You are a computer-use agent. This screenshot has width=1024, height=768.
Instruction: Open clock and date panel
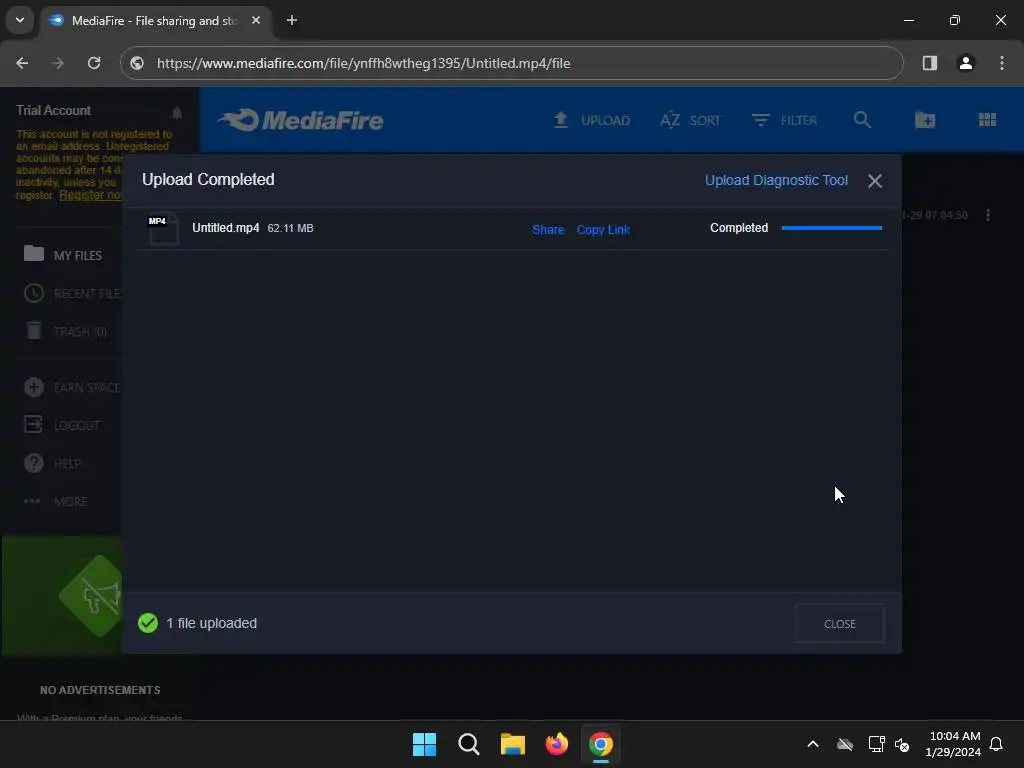(953, 744)
